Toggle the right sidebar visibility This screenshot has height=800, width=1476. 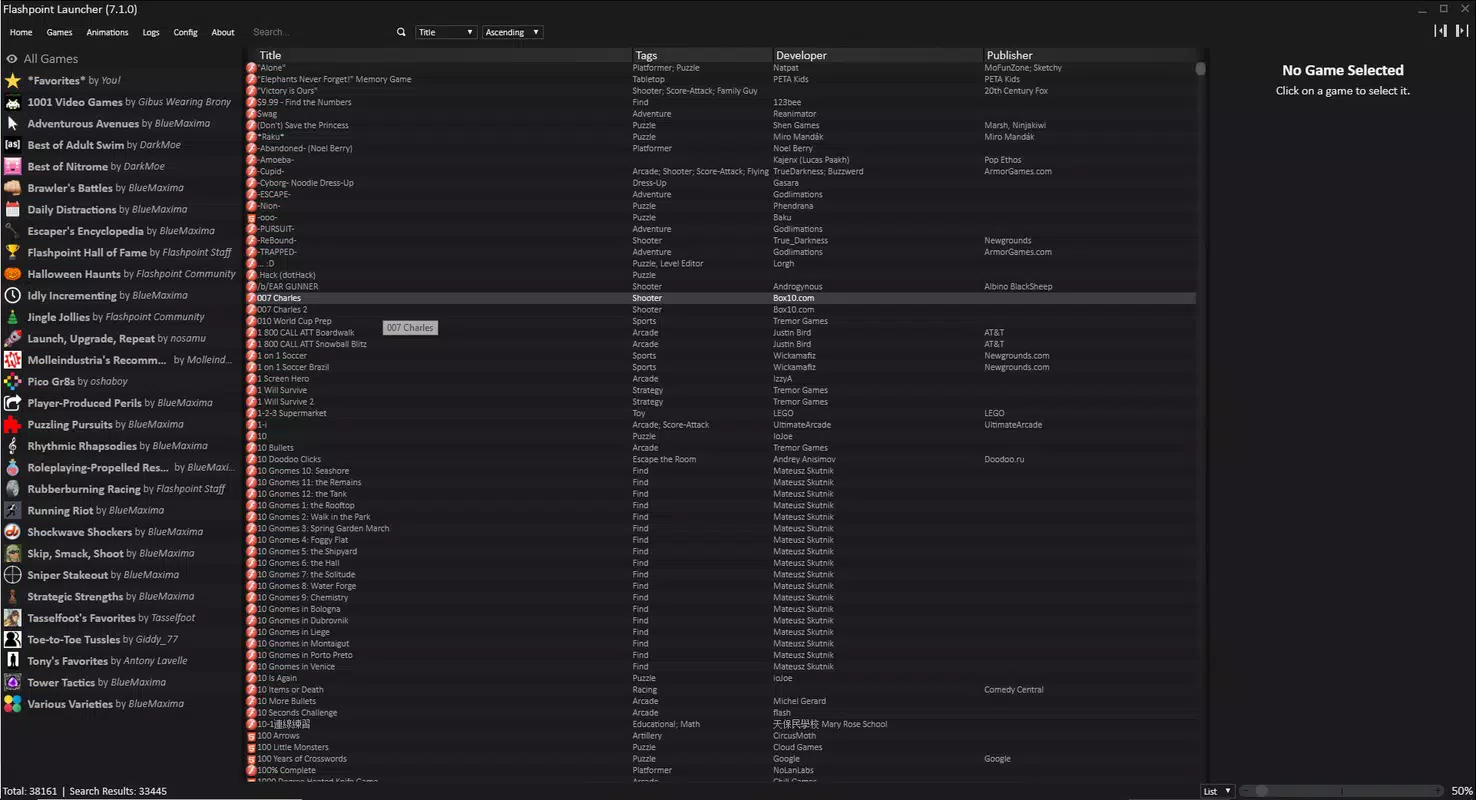(1461, 31)
